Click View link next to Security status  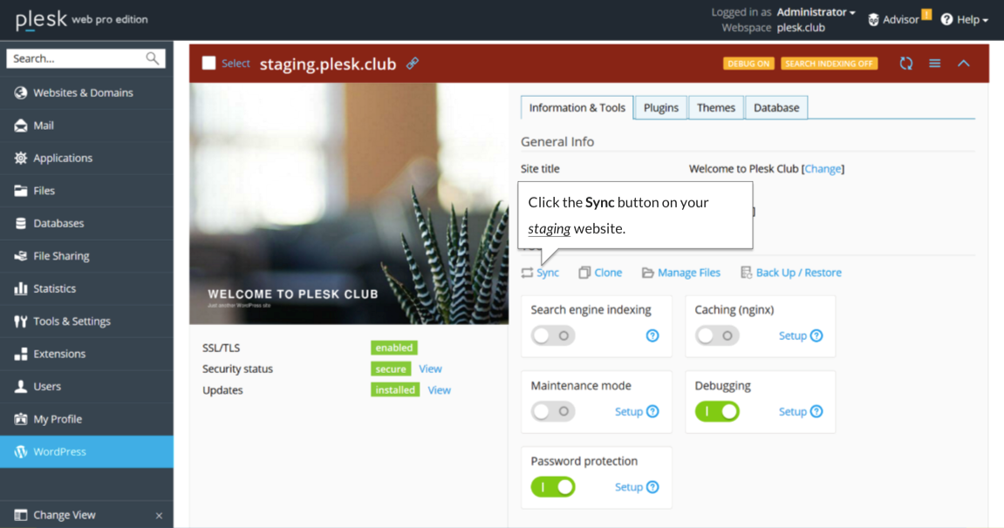(x=430, y=369)
